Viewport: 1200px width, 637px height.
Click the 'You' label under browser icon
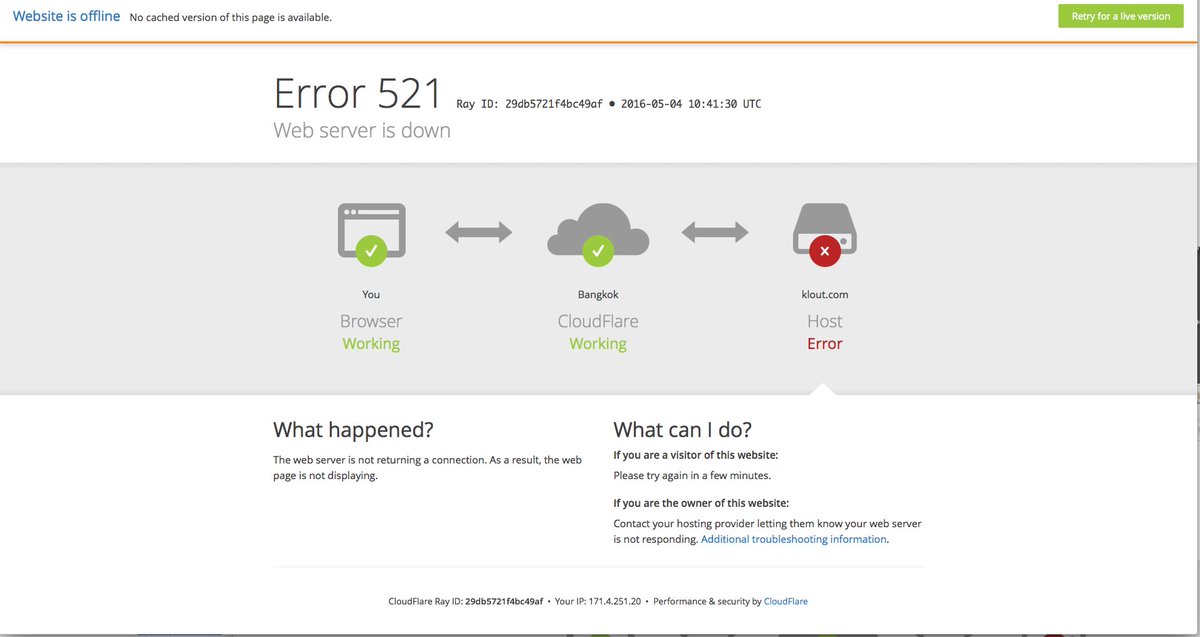(x=371, y=295)
